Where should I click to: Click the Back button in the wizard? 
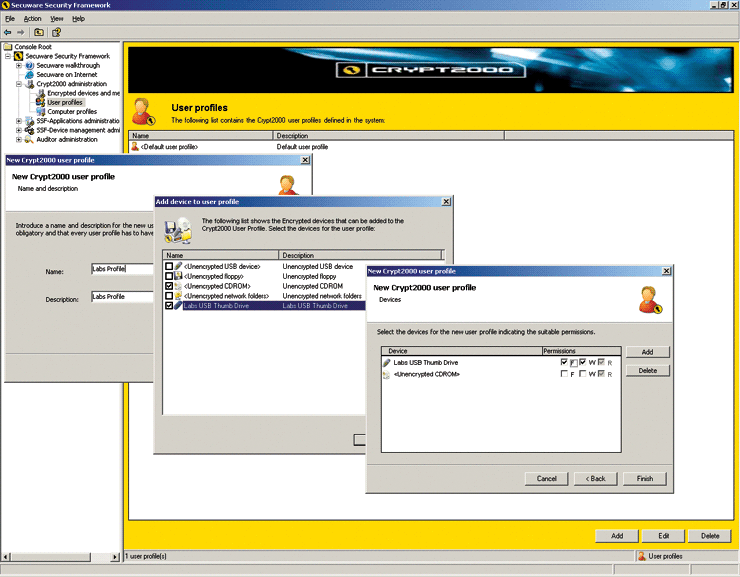point(596,478)
